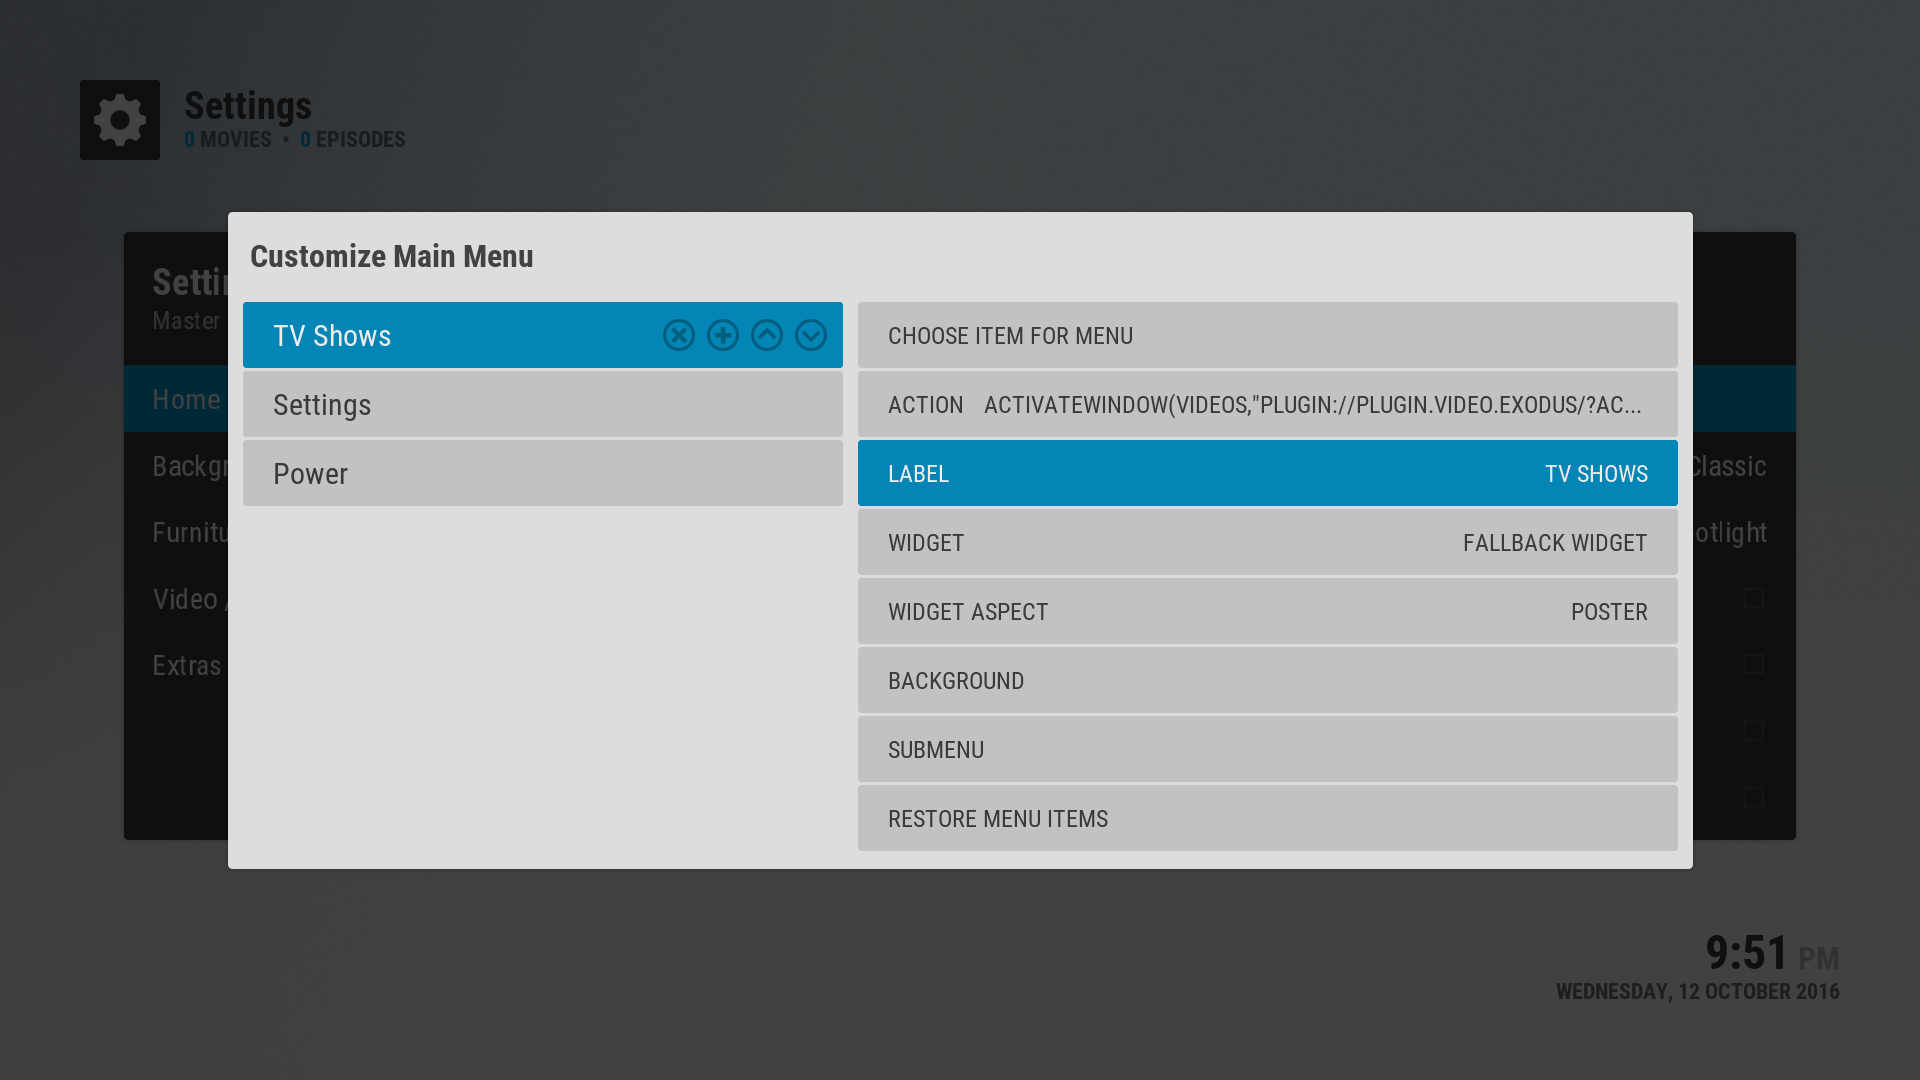Edit the Action ActivateWindow field
1920x1080 pixels.
pos(1267,405)
